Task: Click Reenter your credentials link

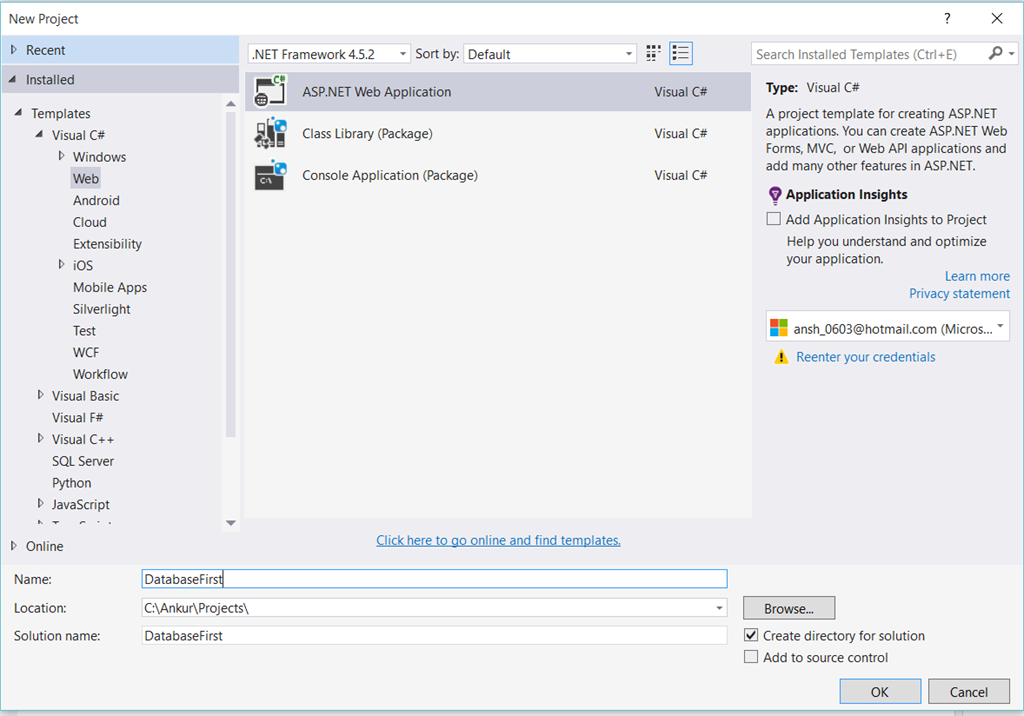Action: (x=865, y=357)
